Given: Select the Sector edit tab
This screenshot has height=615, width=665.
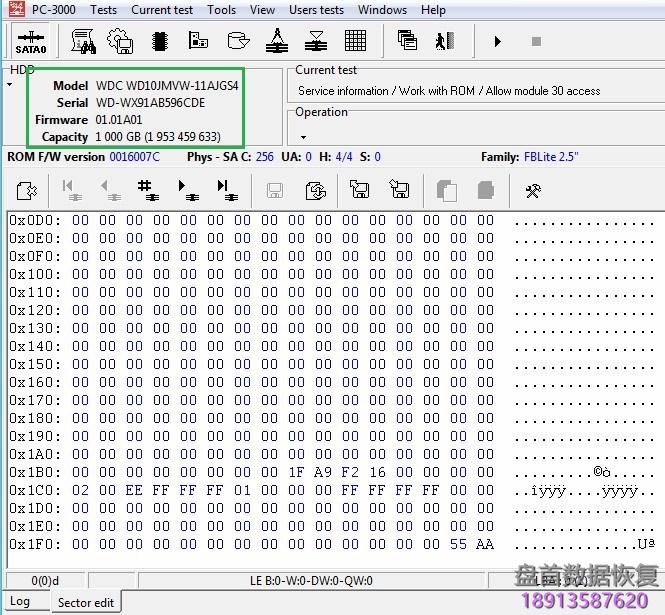Looking at the screenshot, I should point(85,602).
